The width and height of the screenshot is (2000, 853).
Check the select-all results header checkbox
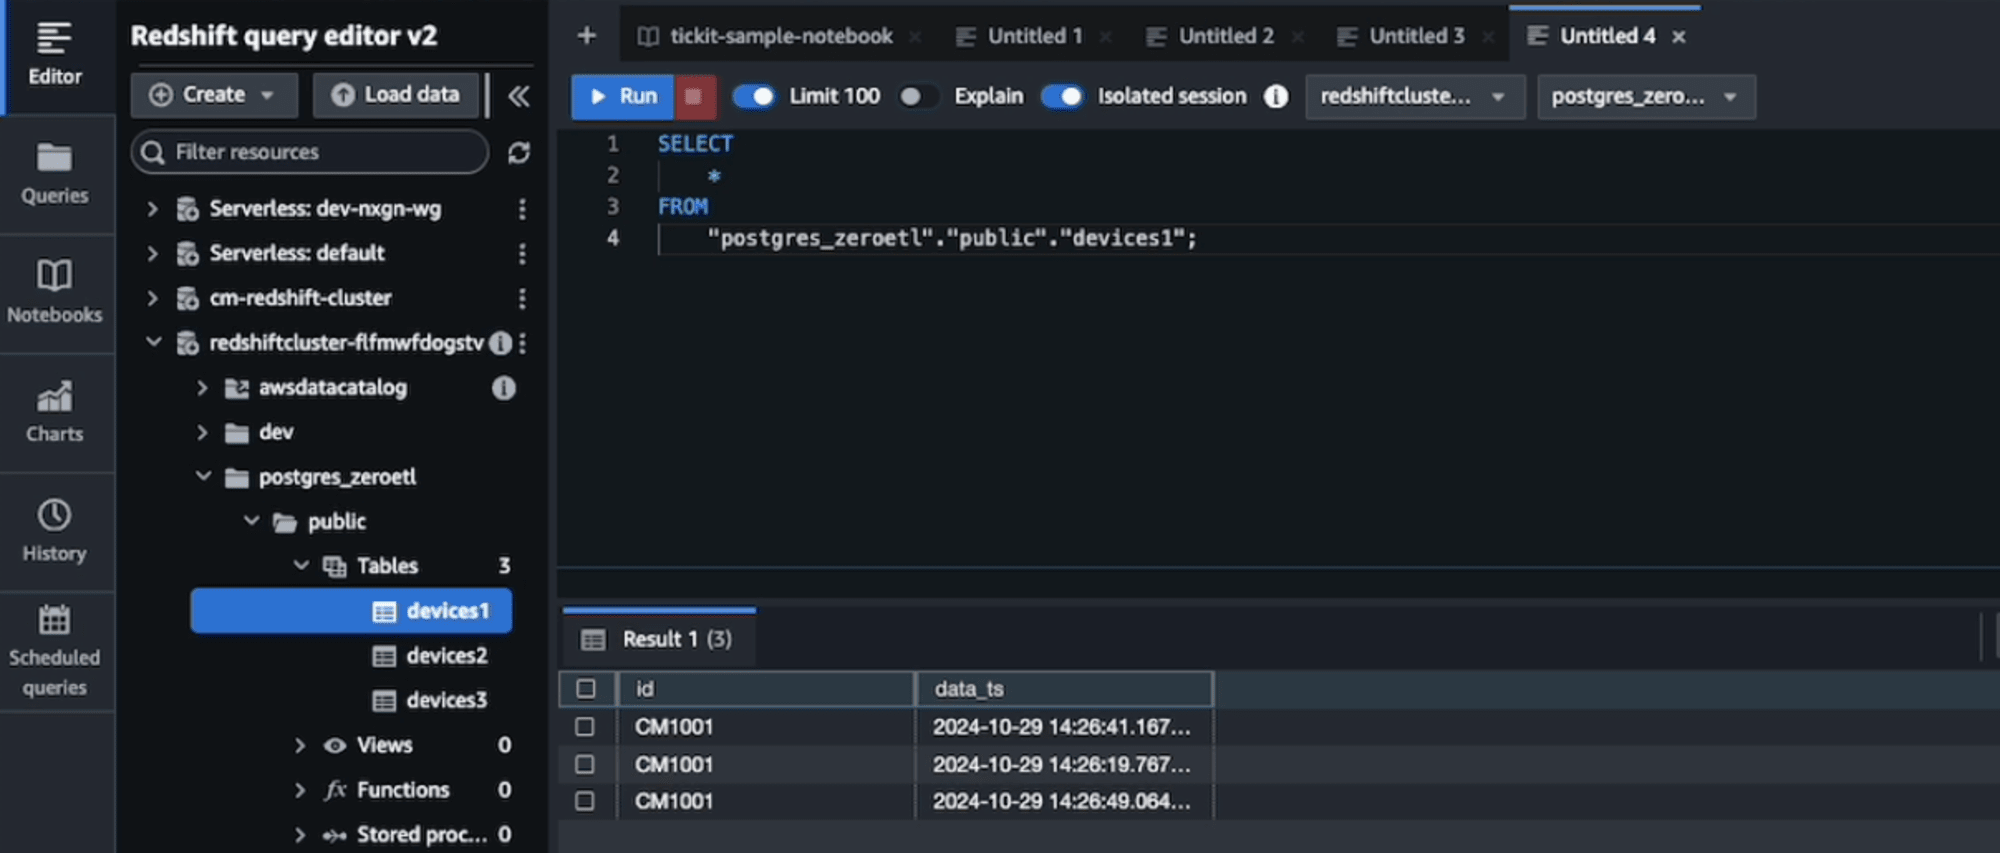click(586, 689)
